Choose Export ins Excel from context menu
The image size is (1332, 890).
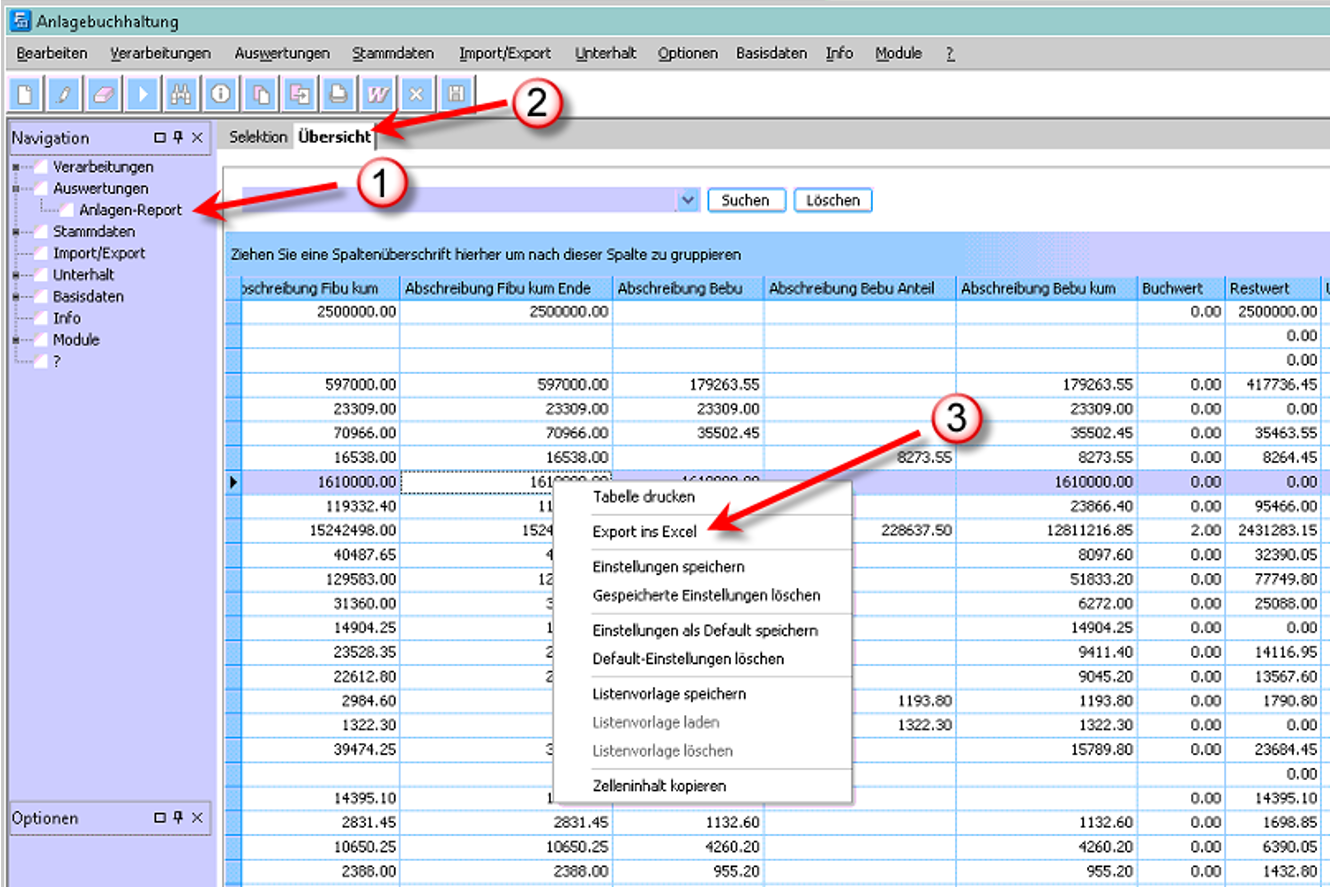pyautogui.click(x=644, y=531)
